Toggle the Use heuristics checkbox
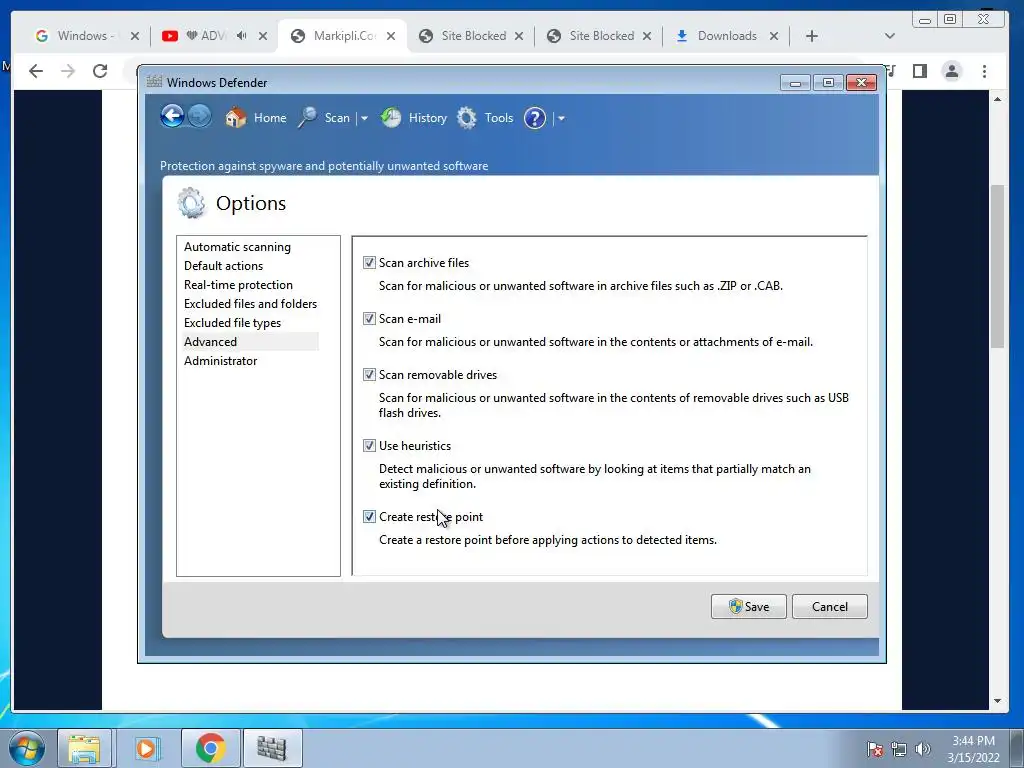The height and width of the screenshot is (768, 1024). (x=370, y=446)
